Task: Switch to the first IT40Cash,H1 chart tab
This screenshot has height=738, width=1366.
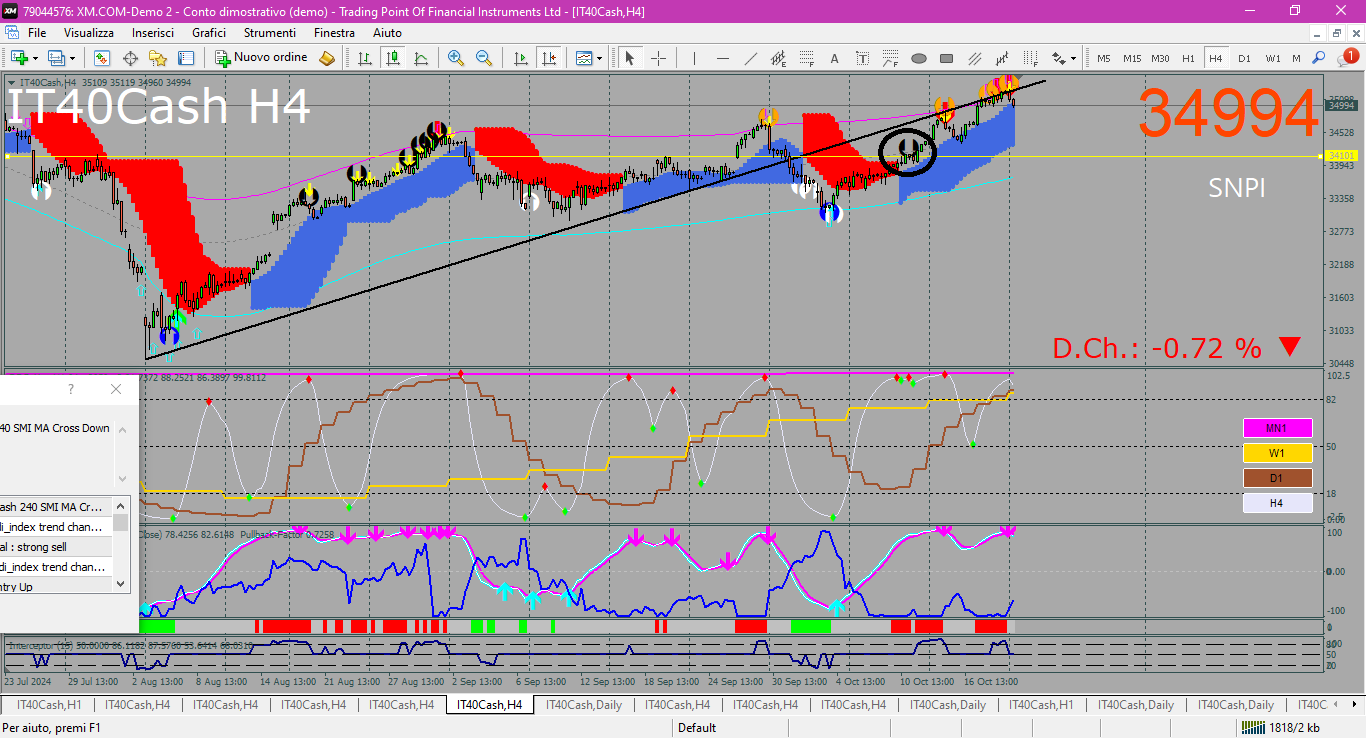Action: [49, 705]
